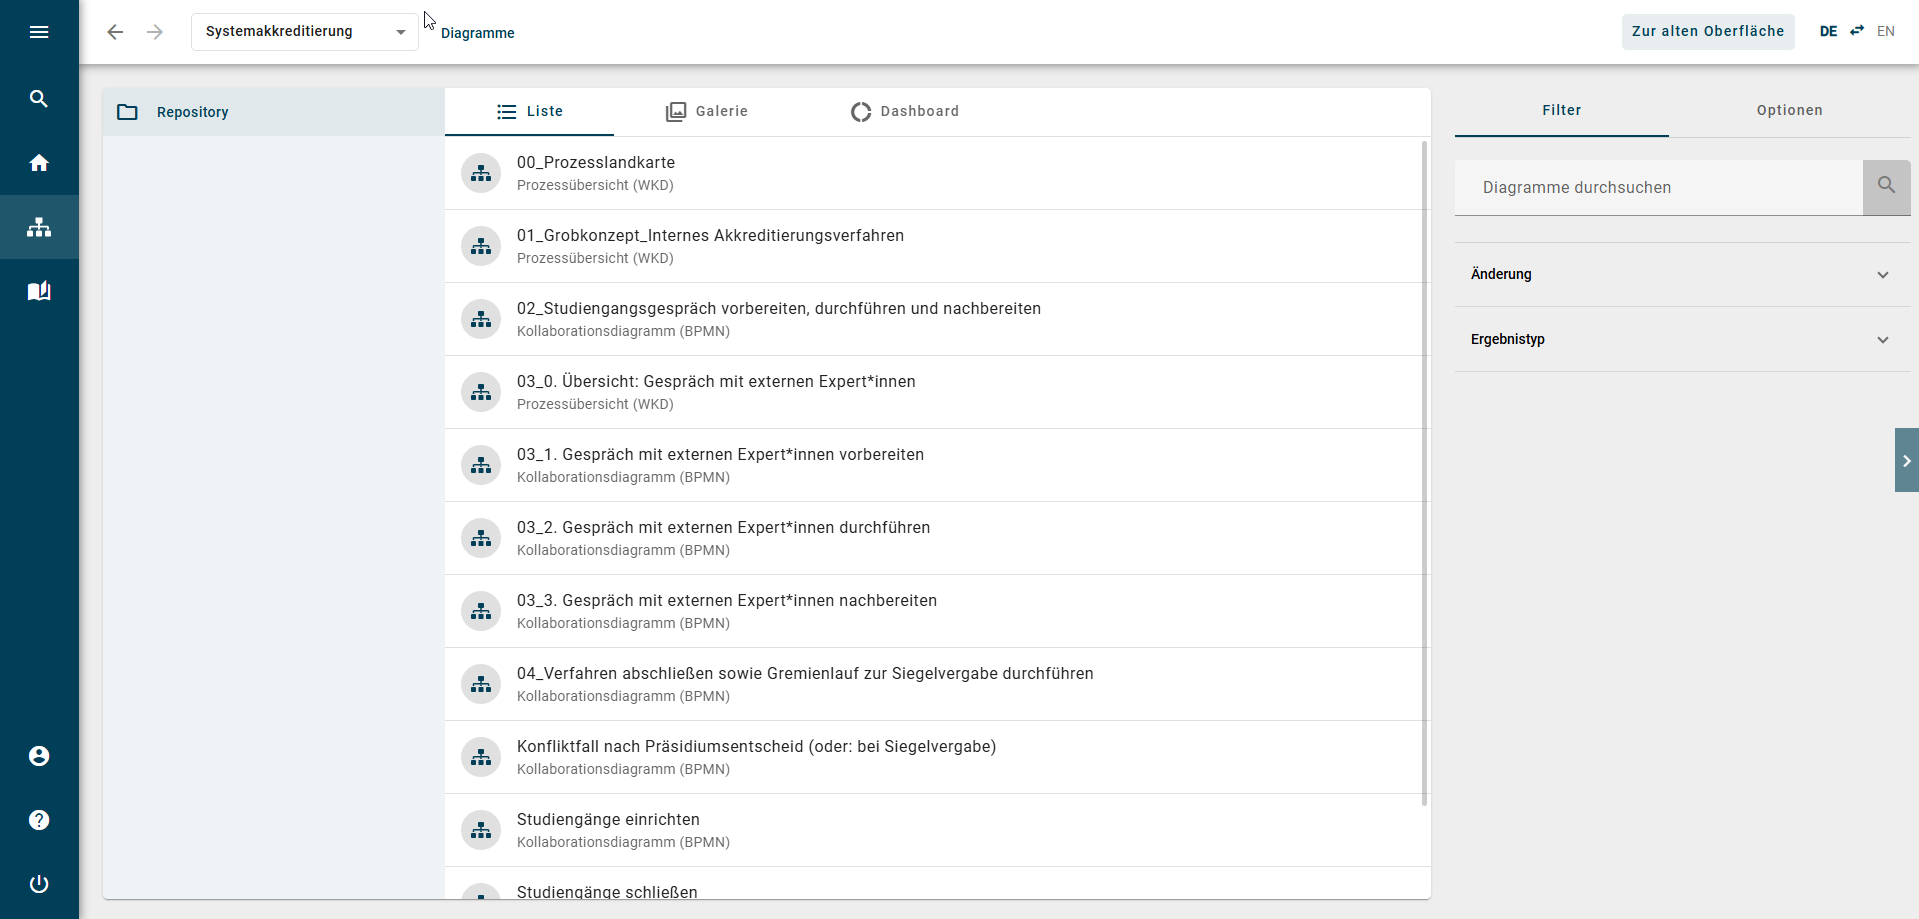The width and height of the screenshot is (1919, 919).
Task: Switch to the Dashboard tab
Action: coord(905,111)
